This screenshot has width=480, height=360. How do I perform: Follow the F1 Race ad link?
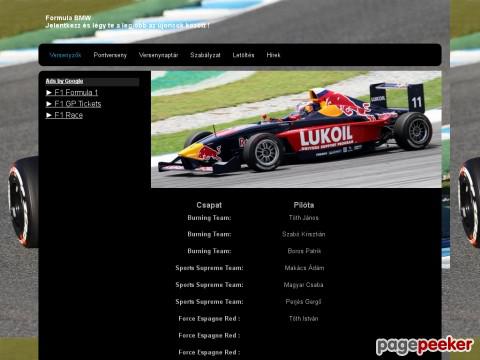point(64,115)
